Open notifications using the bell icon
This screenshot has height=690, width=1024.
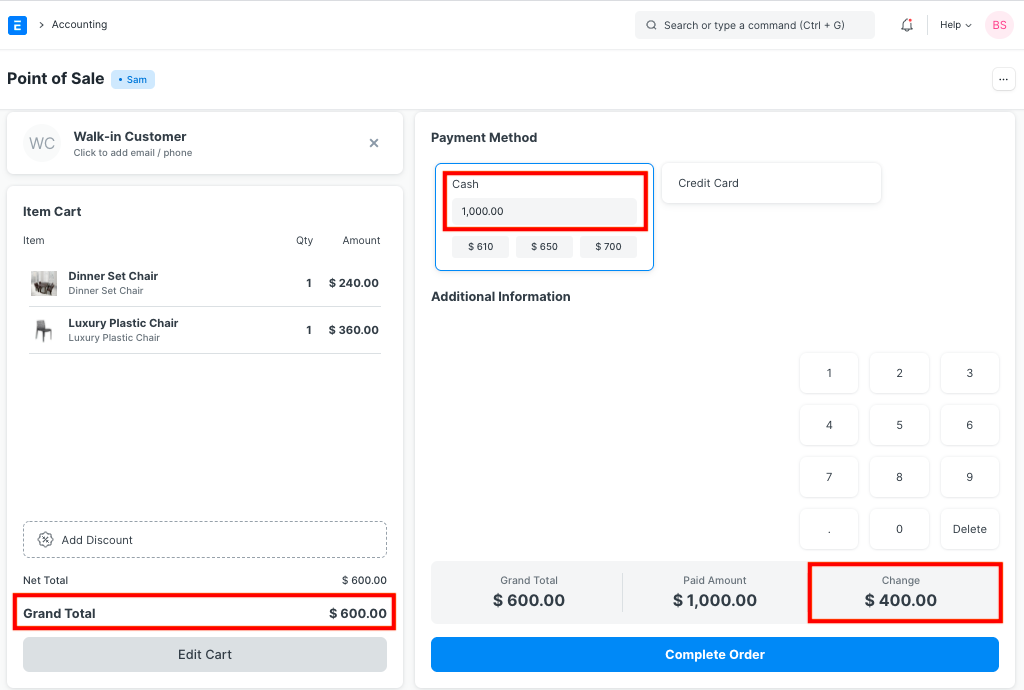(x=906, y=24)
